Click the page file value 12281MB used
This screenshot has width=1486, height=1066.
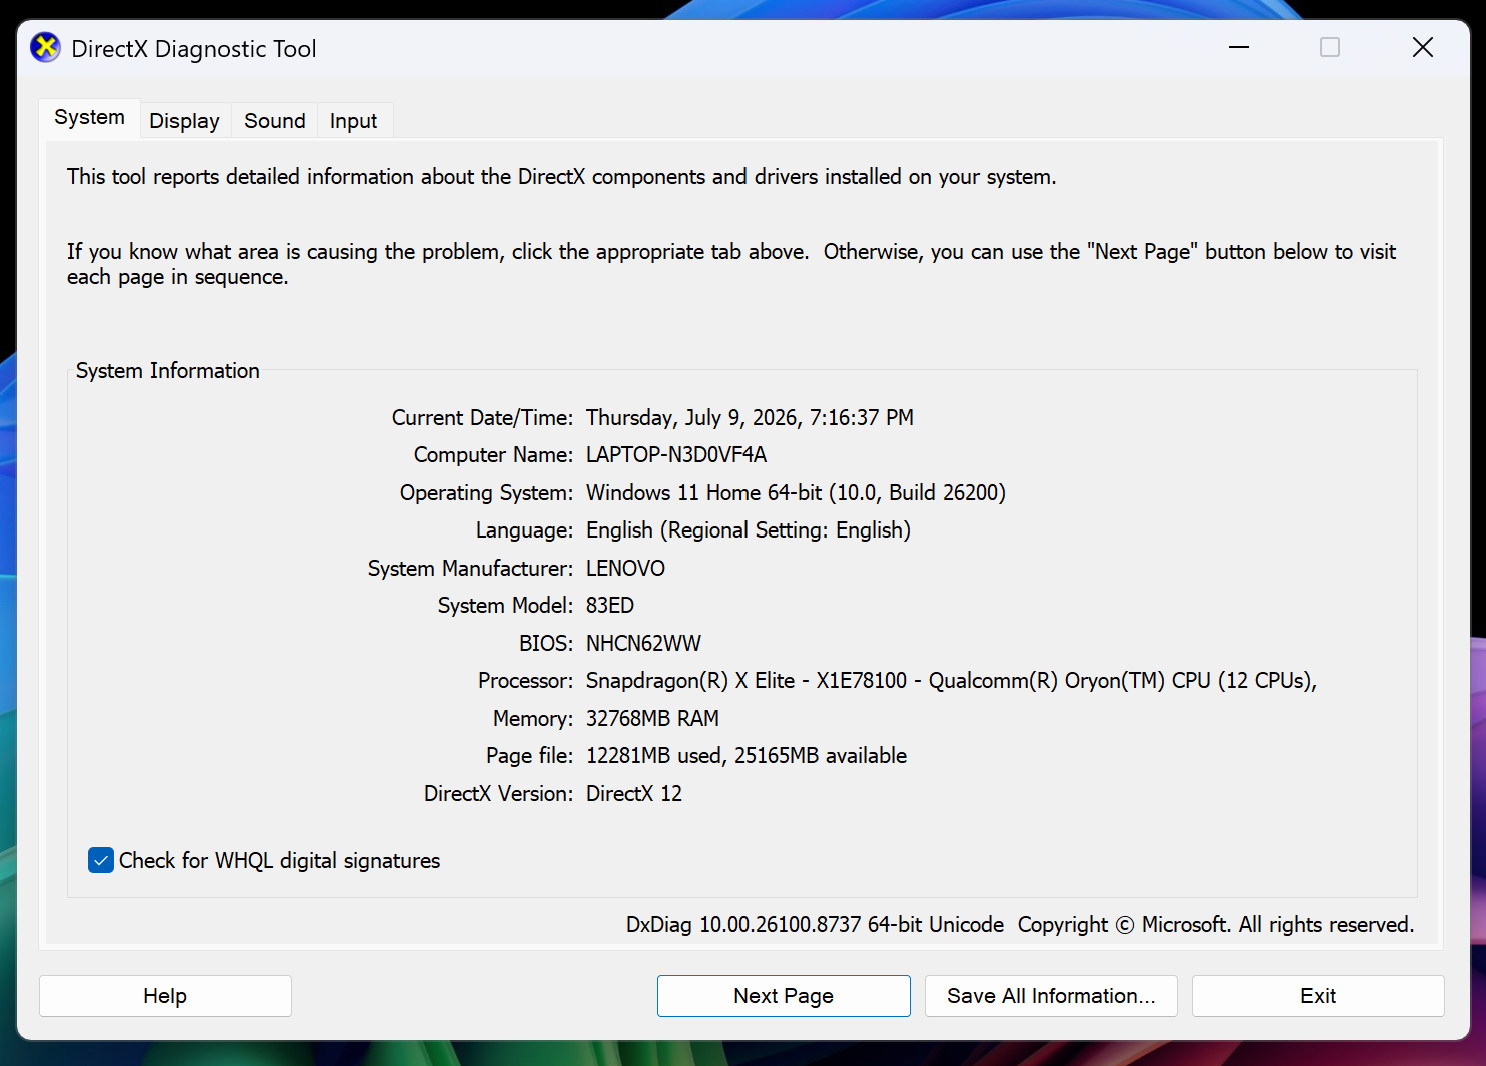(x=654, y=756)
